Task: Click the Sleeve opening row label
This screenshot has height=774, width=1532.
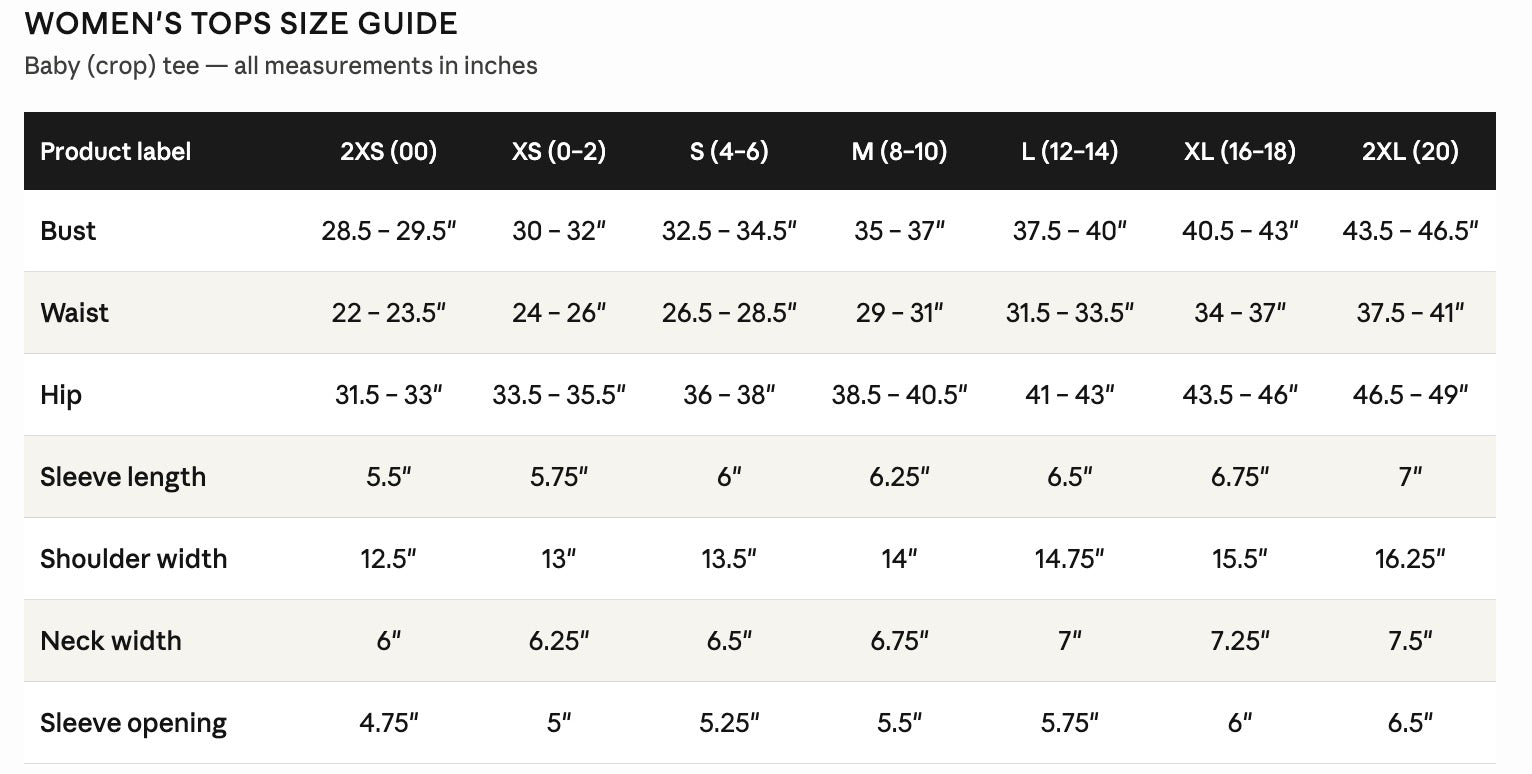Action: click(133, 723)
